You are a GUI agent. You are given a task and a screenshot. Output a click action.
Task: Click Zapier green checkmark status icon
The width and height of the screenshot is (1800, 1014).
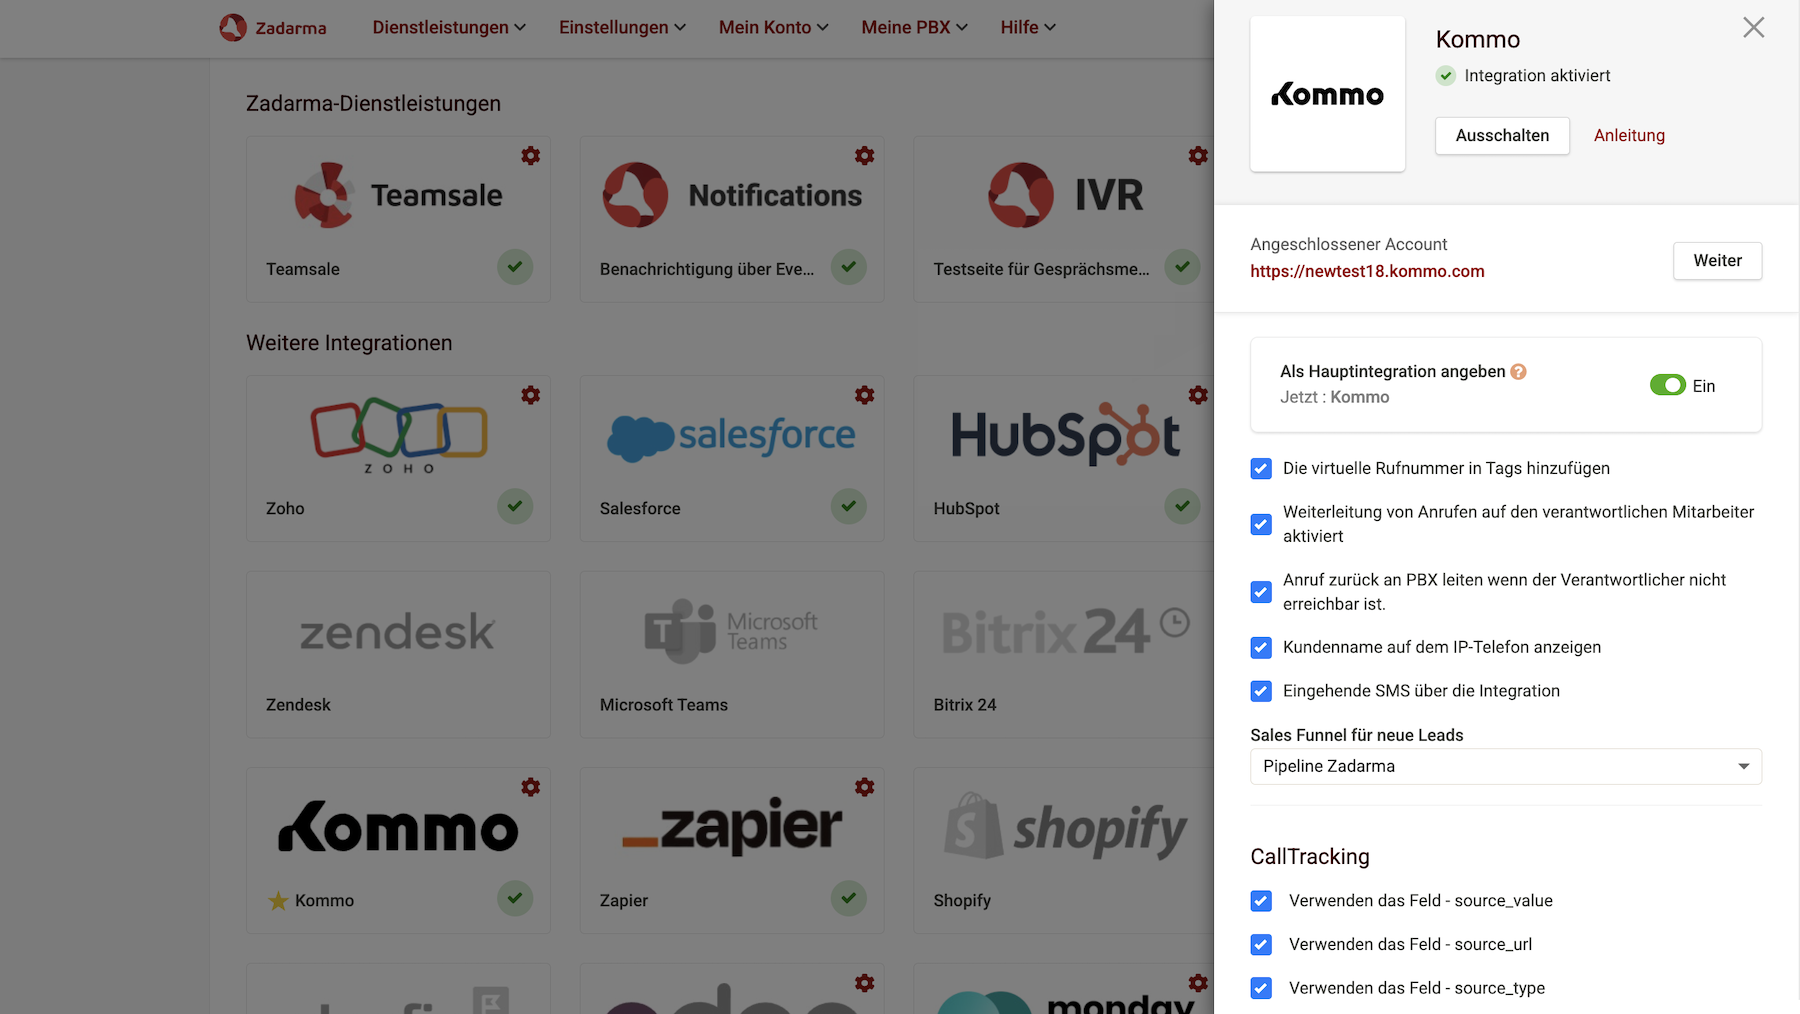pos(849,898)
